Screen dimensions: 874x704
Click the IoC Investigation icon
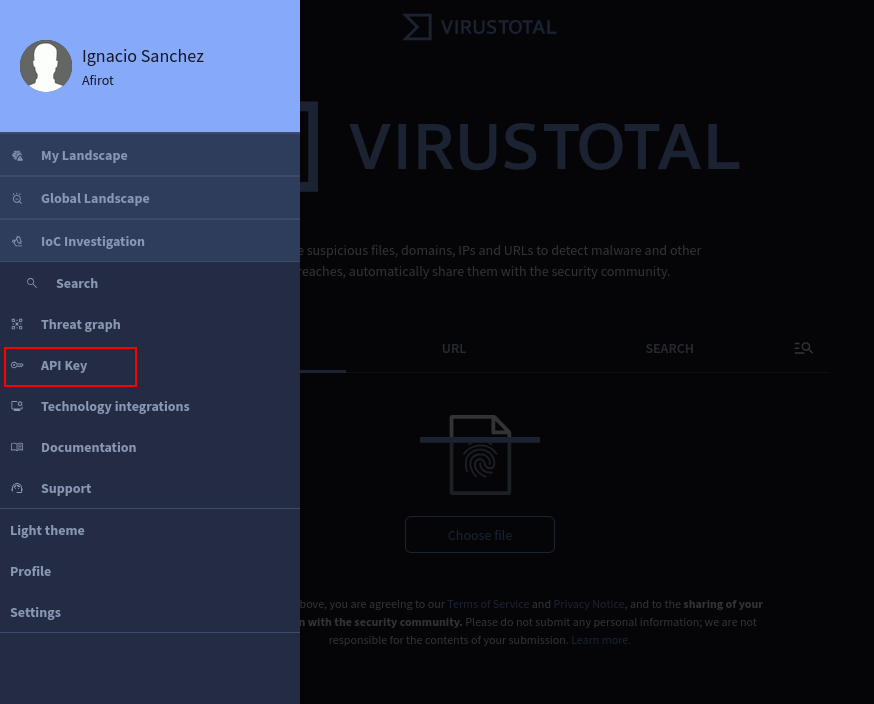click(17, 241)
